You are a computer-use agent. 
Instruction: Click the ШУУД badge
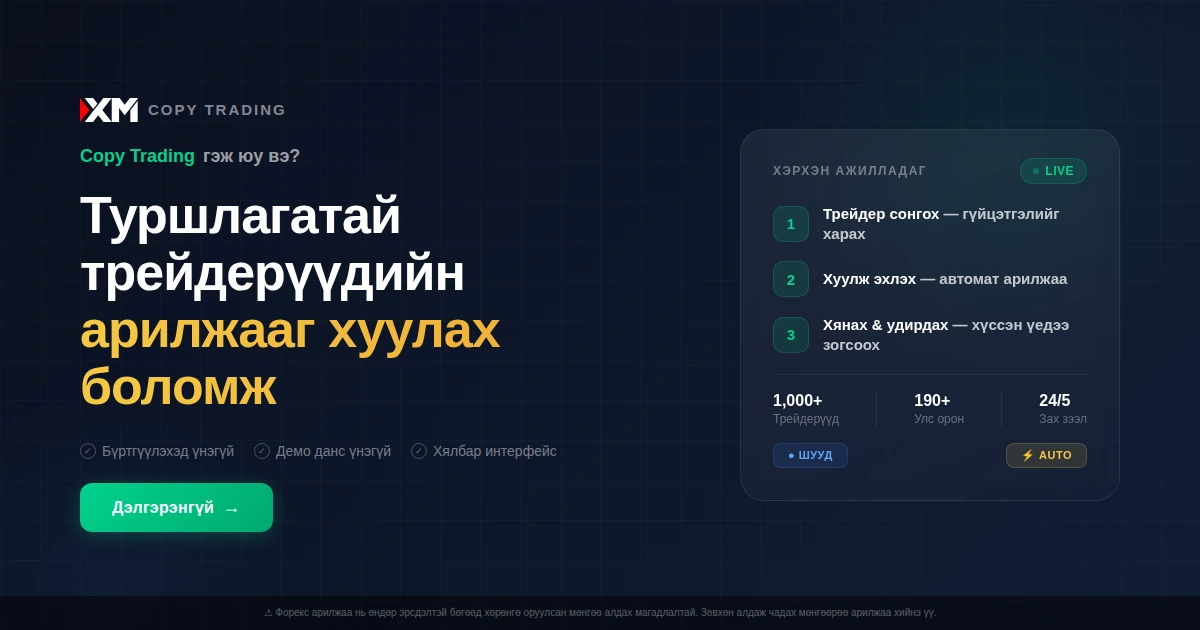(810, 455)
